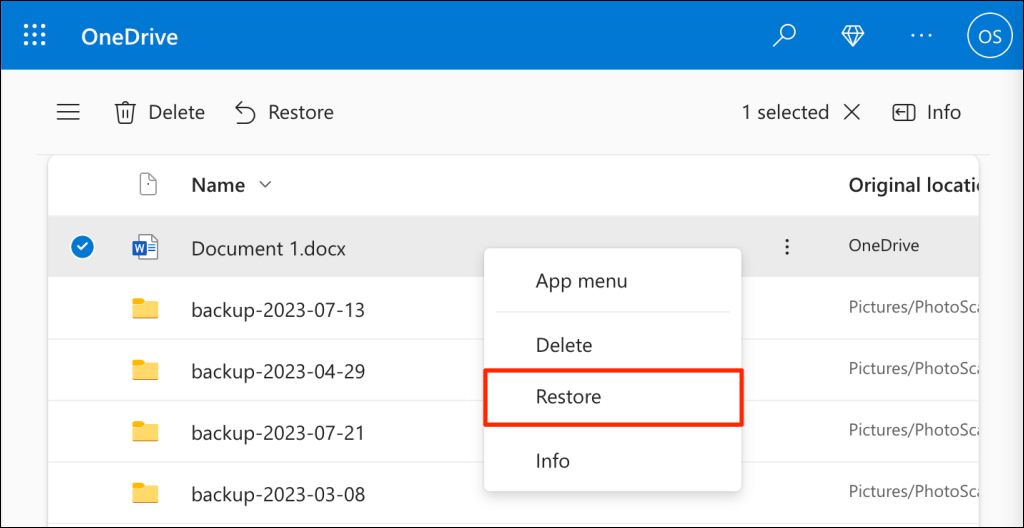Click the search magnifier icon
This screenshot has height=528, width=1024.
(784, 36)
